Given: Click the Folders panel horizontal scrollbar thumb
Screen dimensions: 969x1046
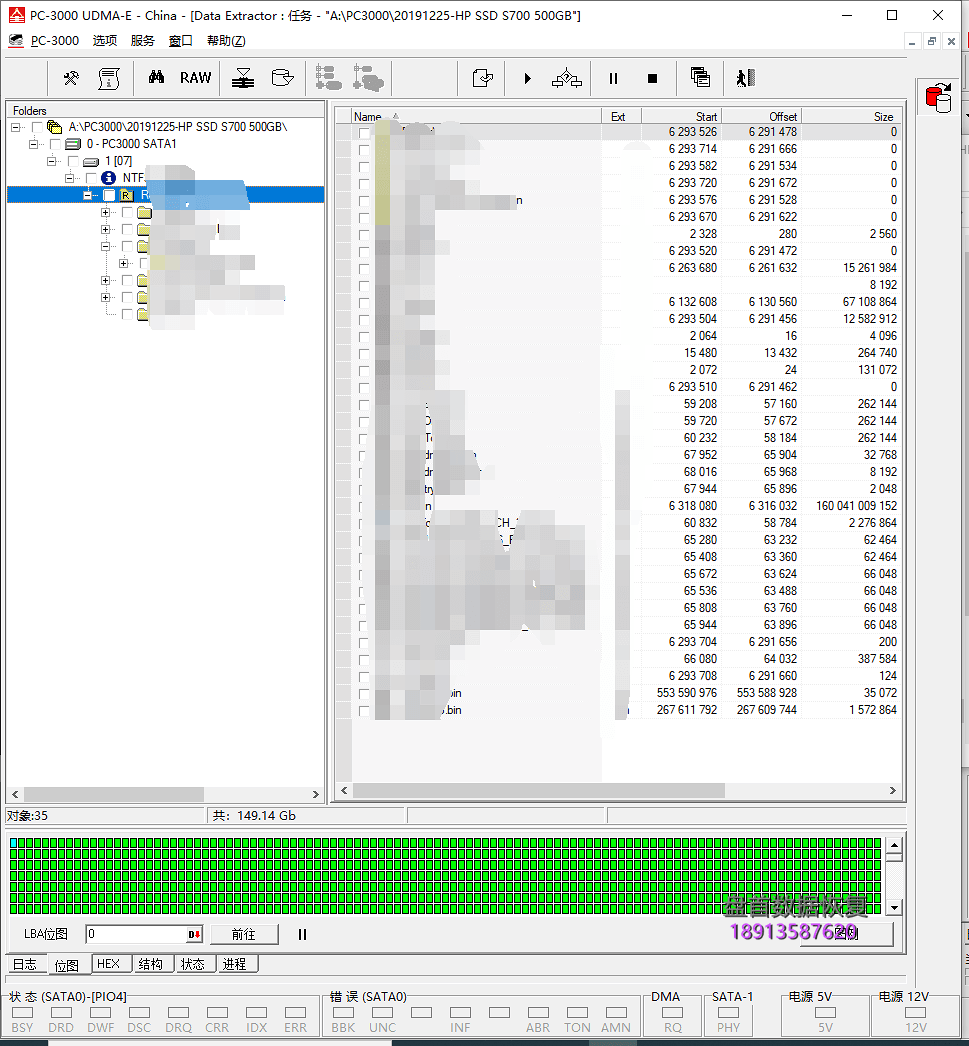Looking at the screenshot, I should pos(113,795).
